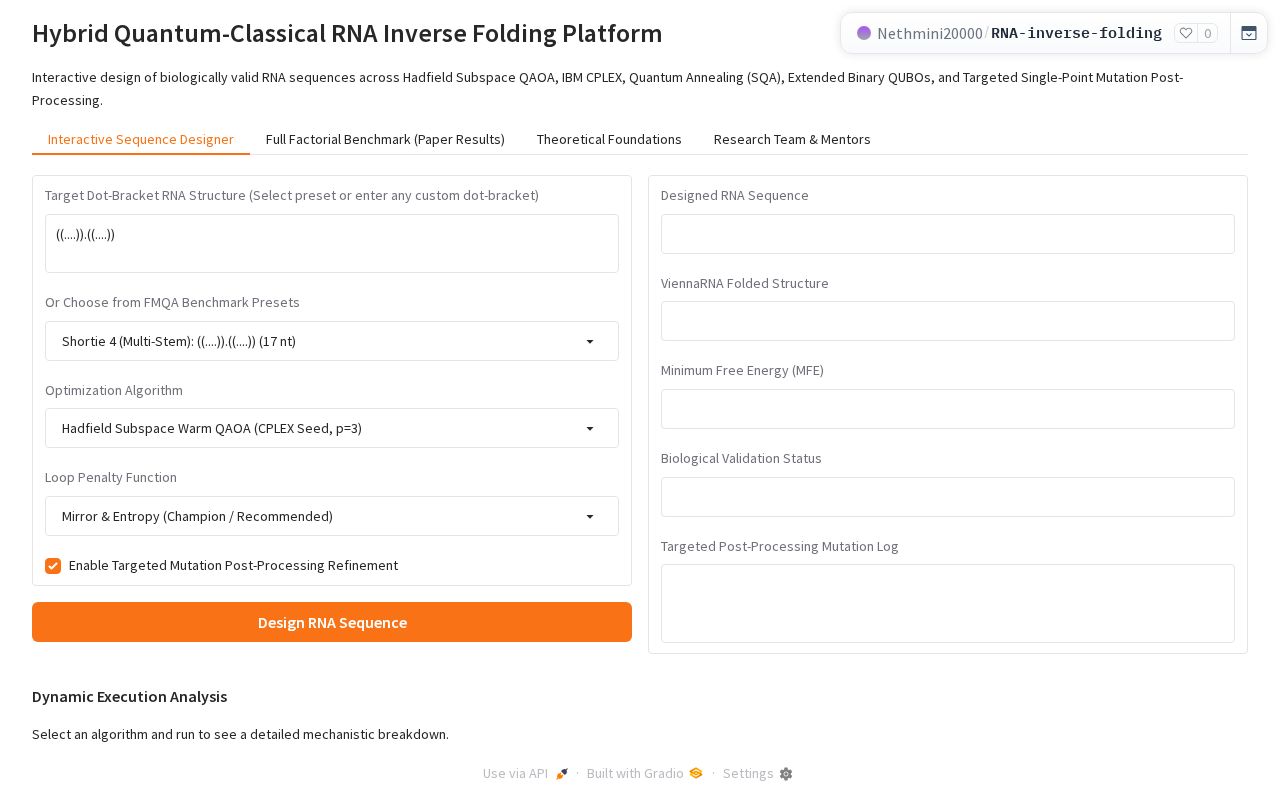Follow the Built with Gradio link
The width and height of the screenshot is (1280, 800).
pos(645,773)
